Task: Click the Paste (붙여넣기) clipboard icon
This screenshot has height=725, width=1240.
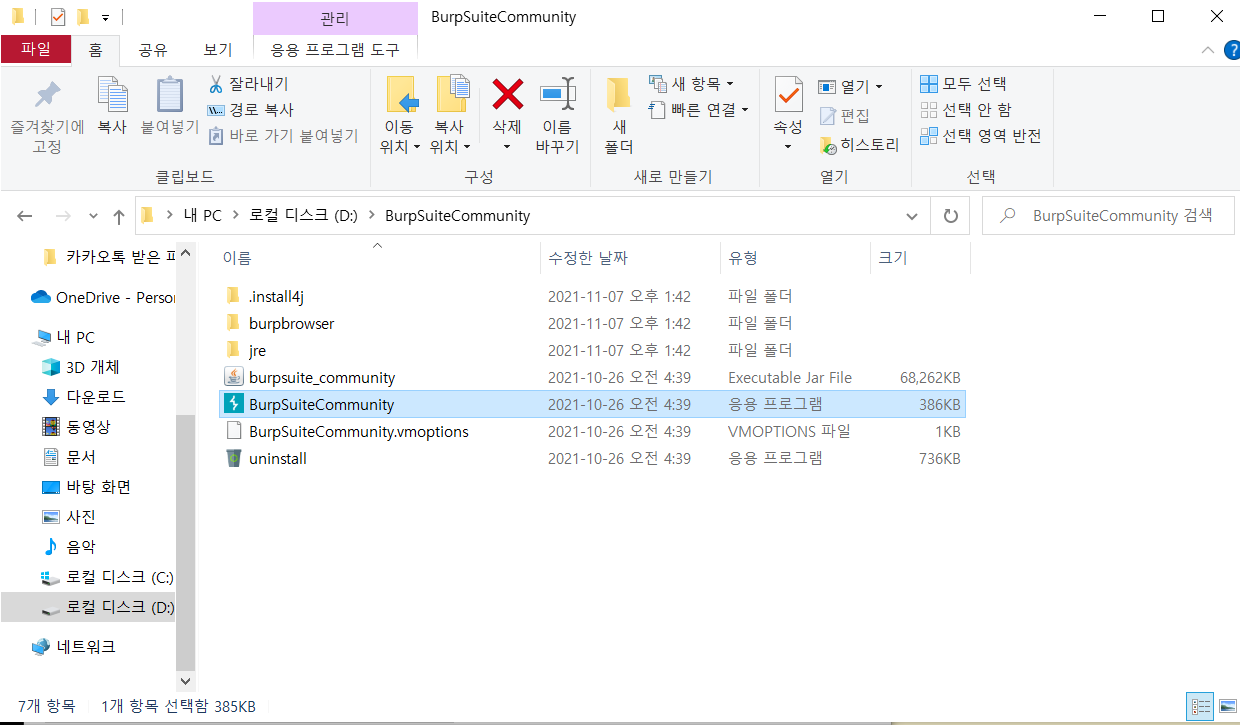Action: (x=170, y=95)
